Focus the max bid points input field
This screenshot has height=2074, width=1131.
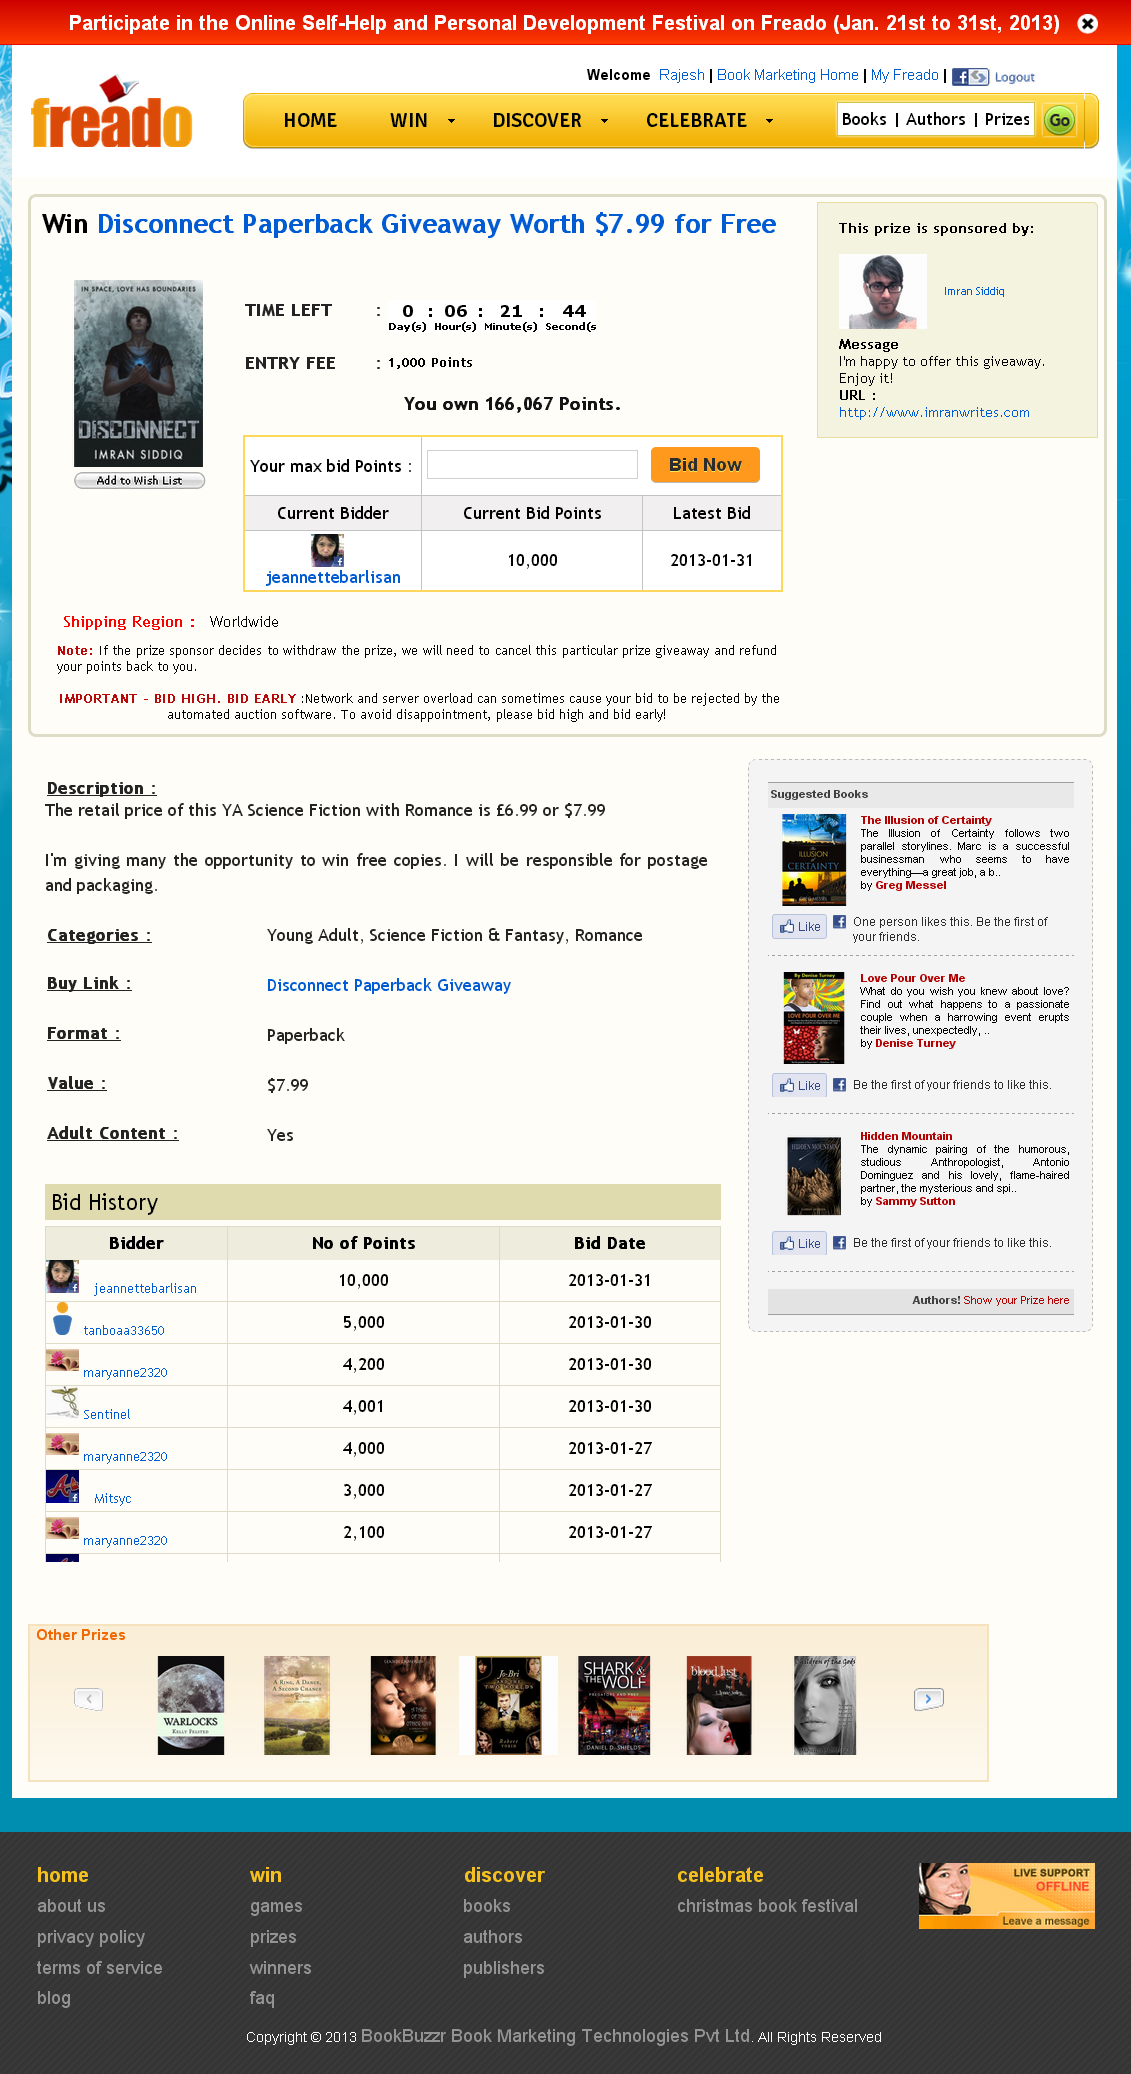pyautogui.click(x=532, y=465)
